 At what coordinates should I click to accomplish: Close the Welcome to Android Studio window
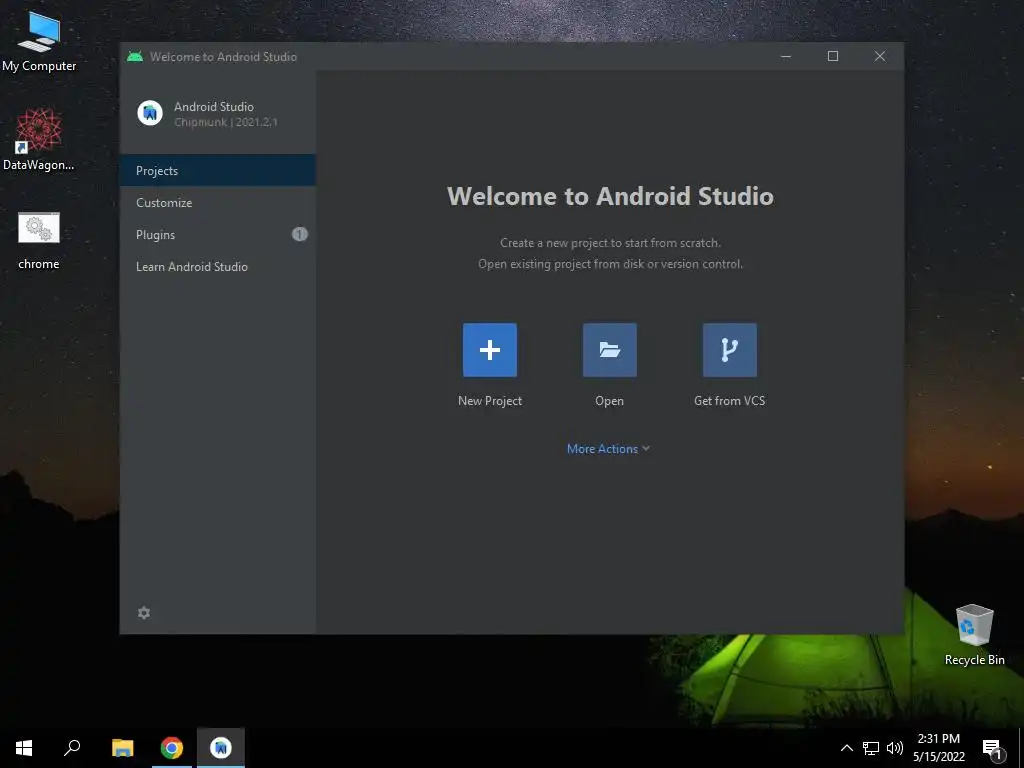[880, 56]
